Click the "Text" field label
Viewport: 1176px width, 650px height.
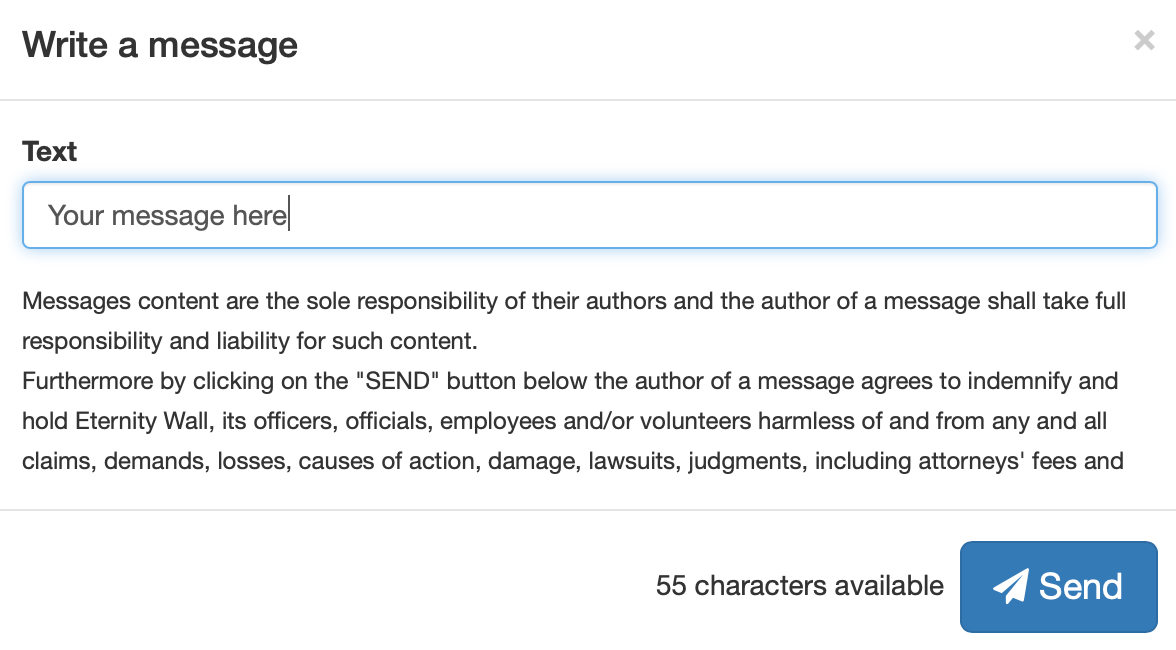pyautogui.click(x=50, y=151)
